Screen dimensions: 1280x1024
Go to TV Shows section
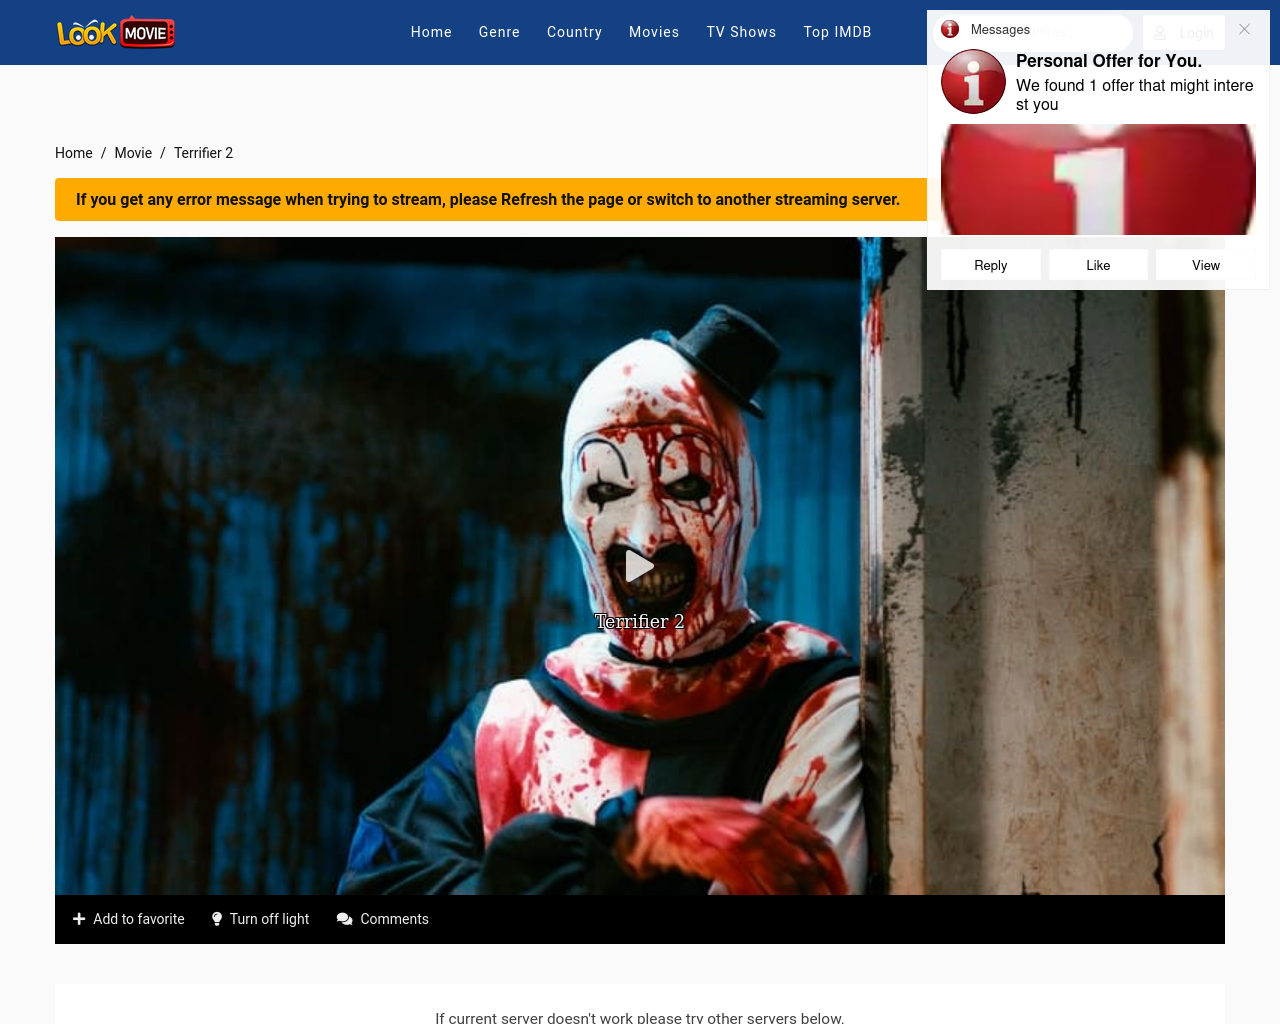[741, 32]
